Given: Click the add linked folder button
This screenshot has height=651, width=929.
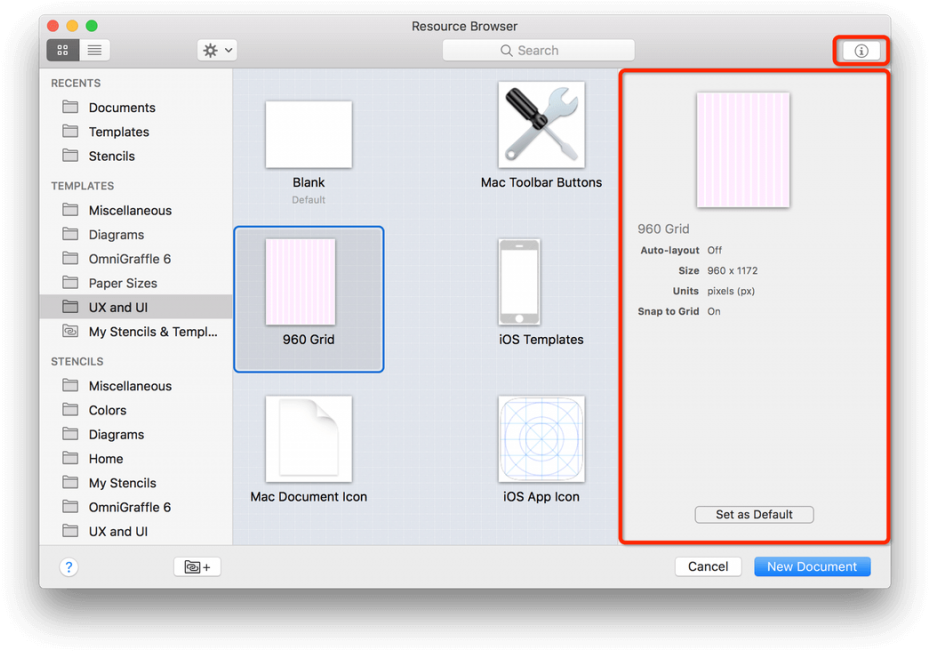Looking at the screenshot, I should [197, 567].
